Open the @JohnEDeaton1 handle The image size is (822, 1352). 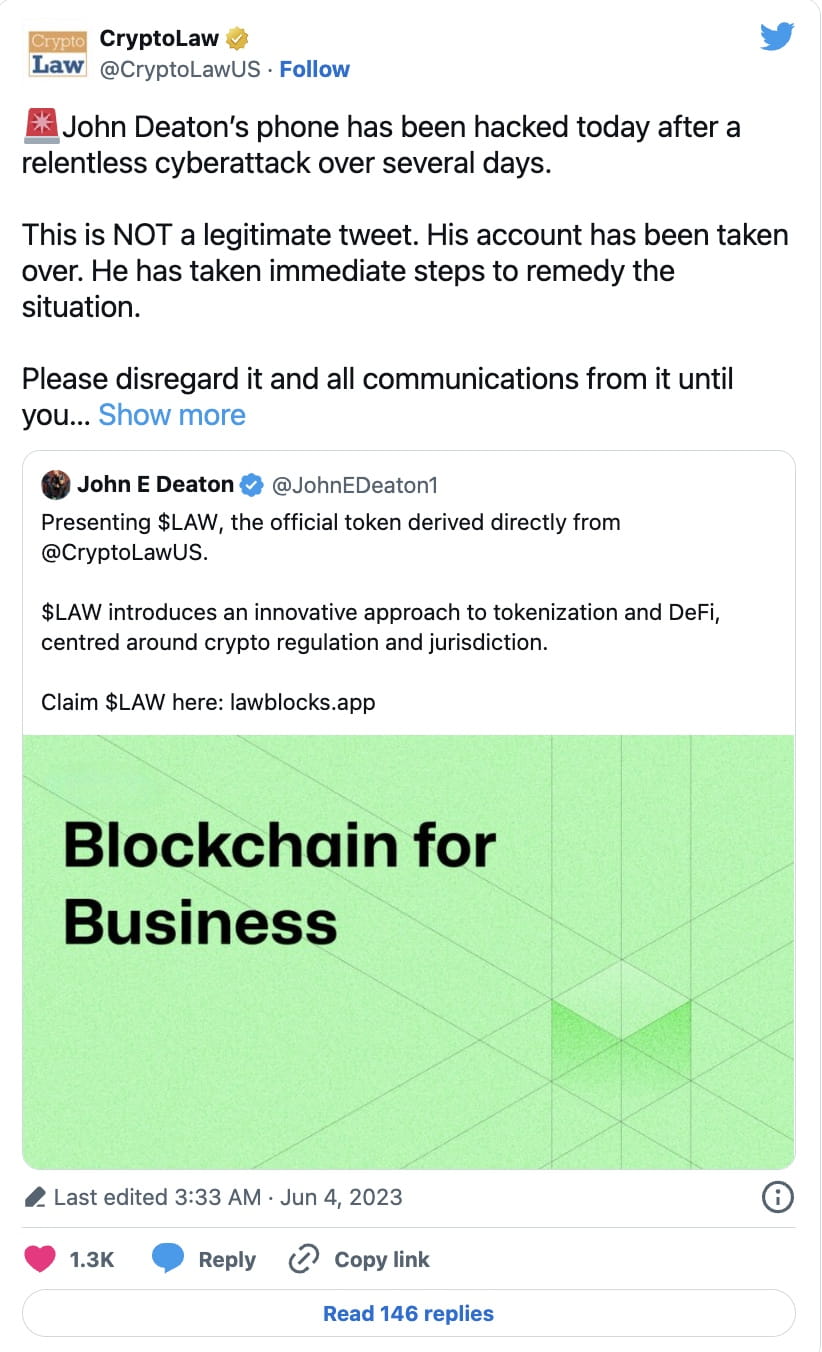(x=358, y=484)
